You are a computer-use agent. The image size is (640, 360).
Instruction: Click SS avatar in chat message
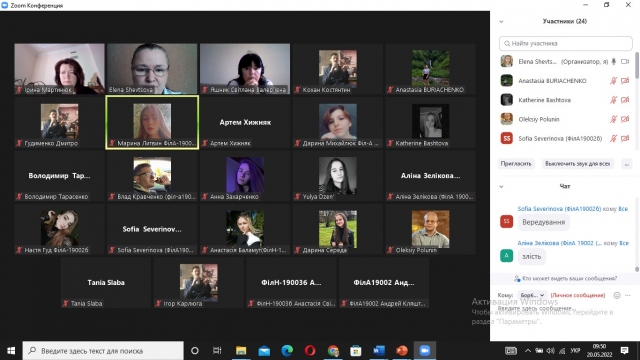coord(507,222)
